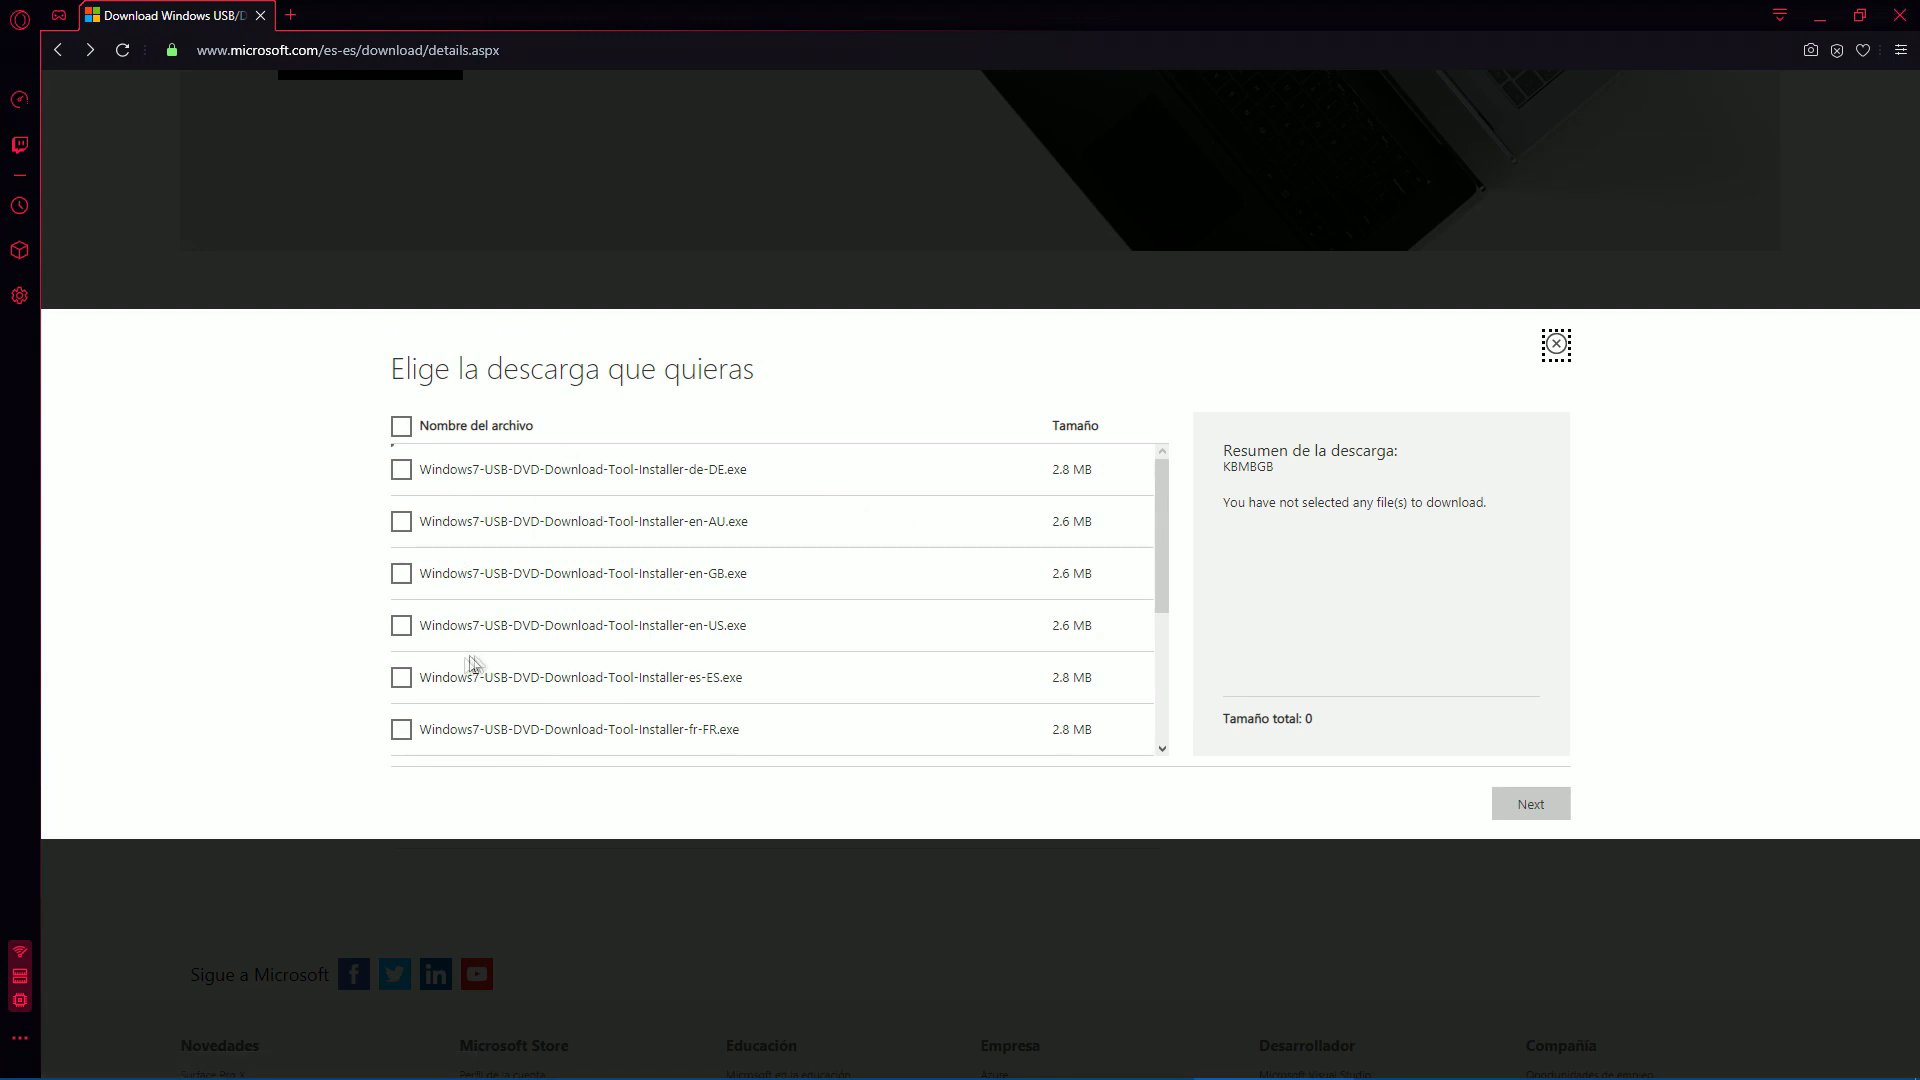Viewport: 1920px width, 1080px height.
Task: Open Easy Setup menu icon
Action: click(1901, 50)
